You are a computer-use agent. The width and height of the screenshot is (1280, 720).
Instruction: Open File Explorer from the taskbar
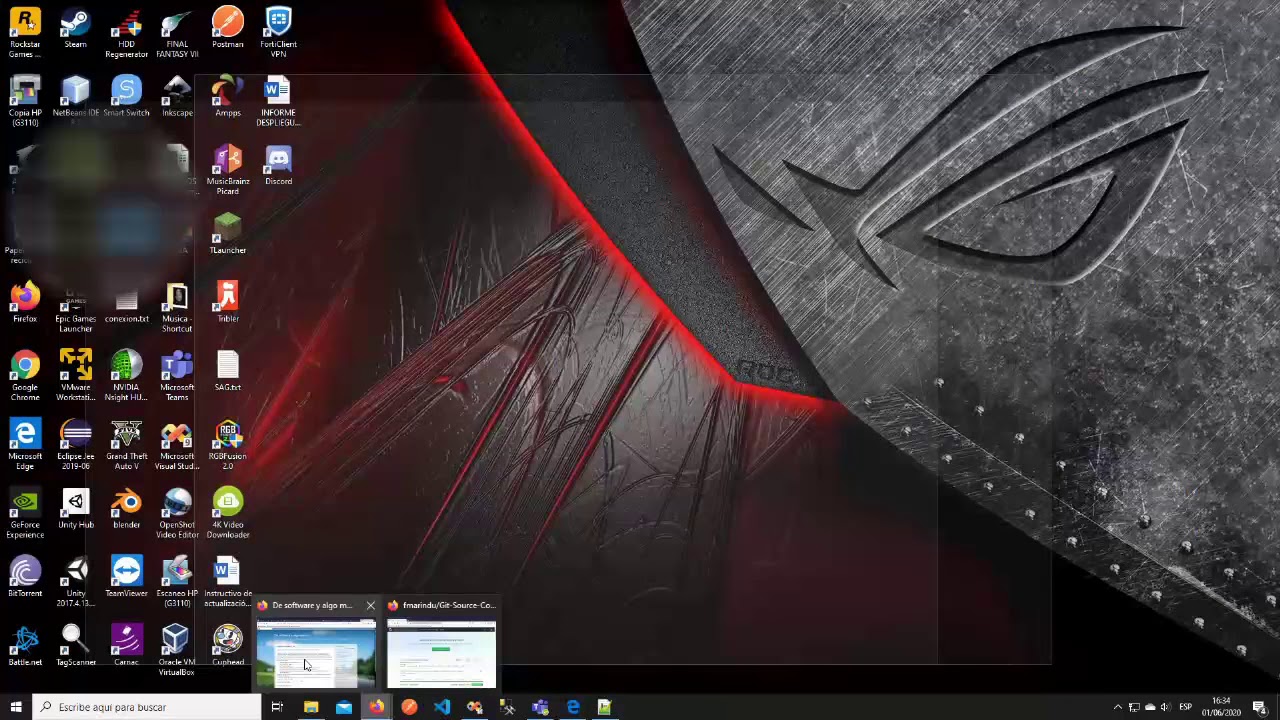(x=310, y=707)
